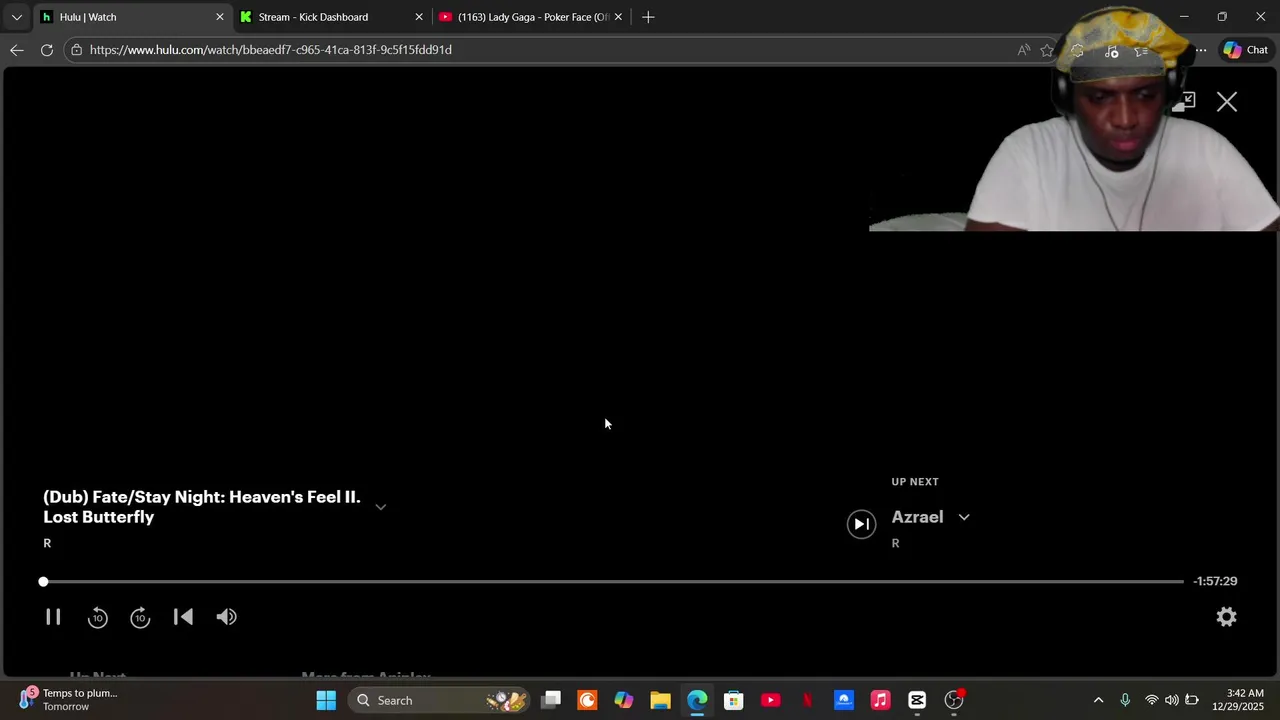Open Wi-Fi network tray icon

(1151, 700)
